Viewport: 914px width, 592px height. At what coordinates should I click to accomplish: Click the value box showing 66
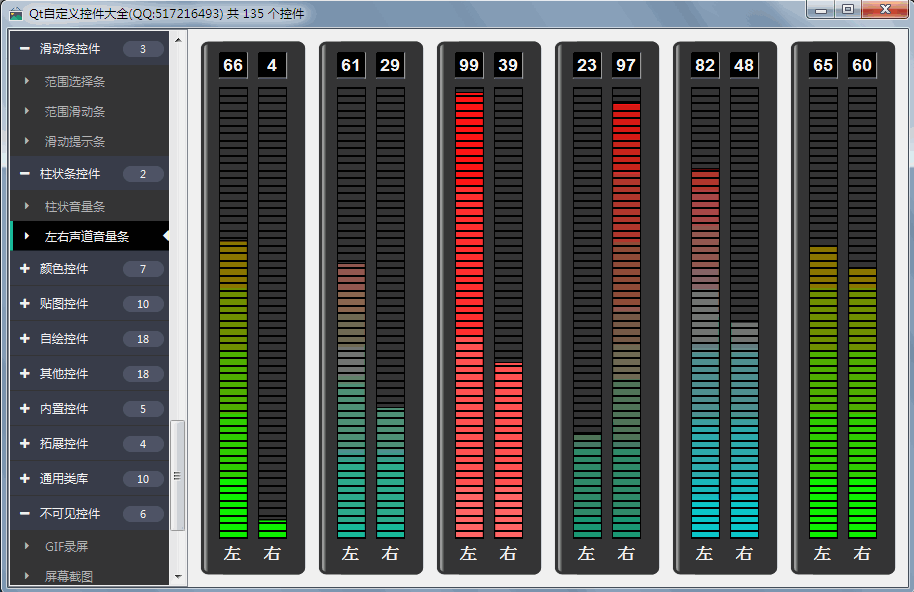click(233, 65)
